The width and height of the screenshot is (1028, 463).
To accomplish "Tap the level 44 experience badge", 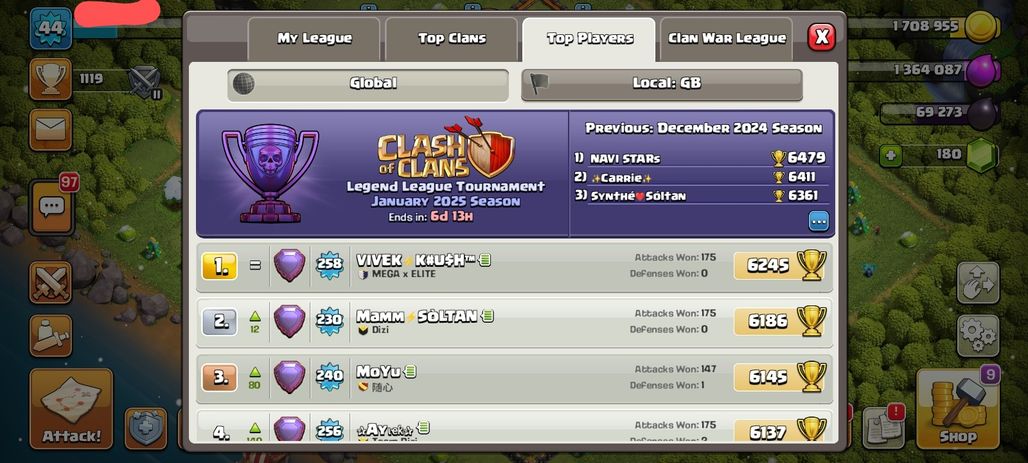I will pyautogui.click(x=50, y=28).
